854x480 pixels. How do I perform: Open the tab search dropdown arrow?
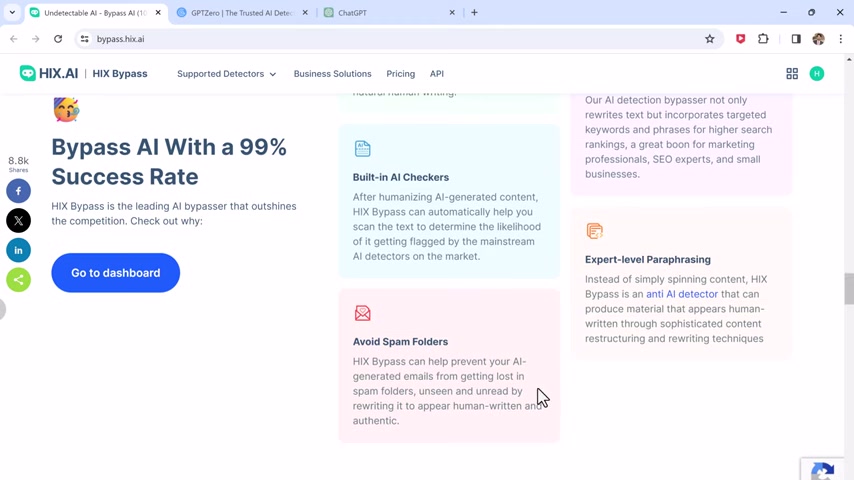[x=12, y=13]
